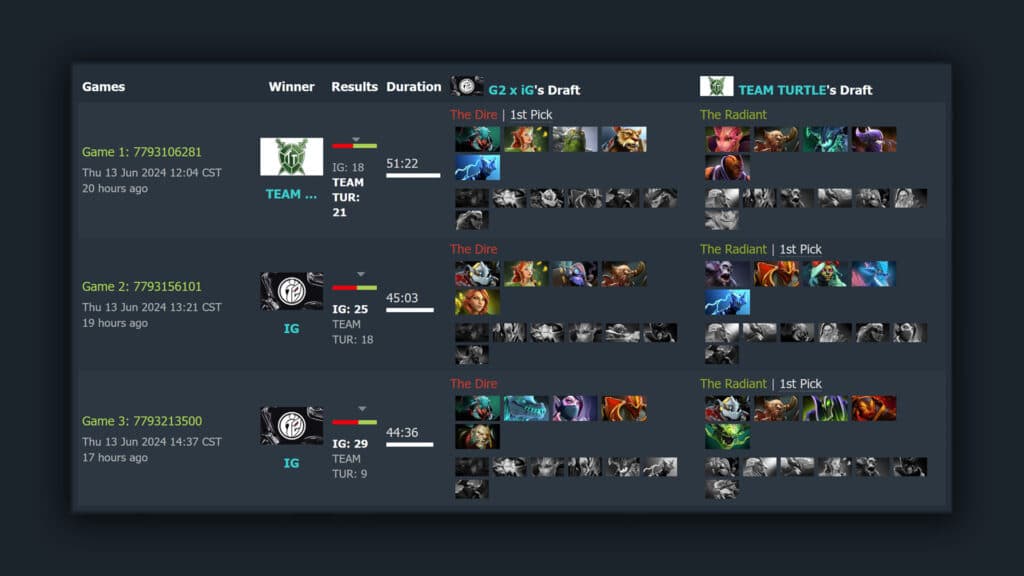Select Enchantress portrait in Game 2 Dire draft
The width and height of the screenshot is (1024, 576).
coord(526,274)
